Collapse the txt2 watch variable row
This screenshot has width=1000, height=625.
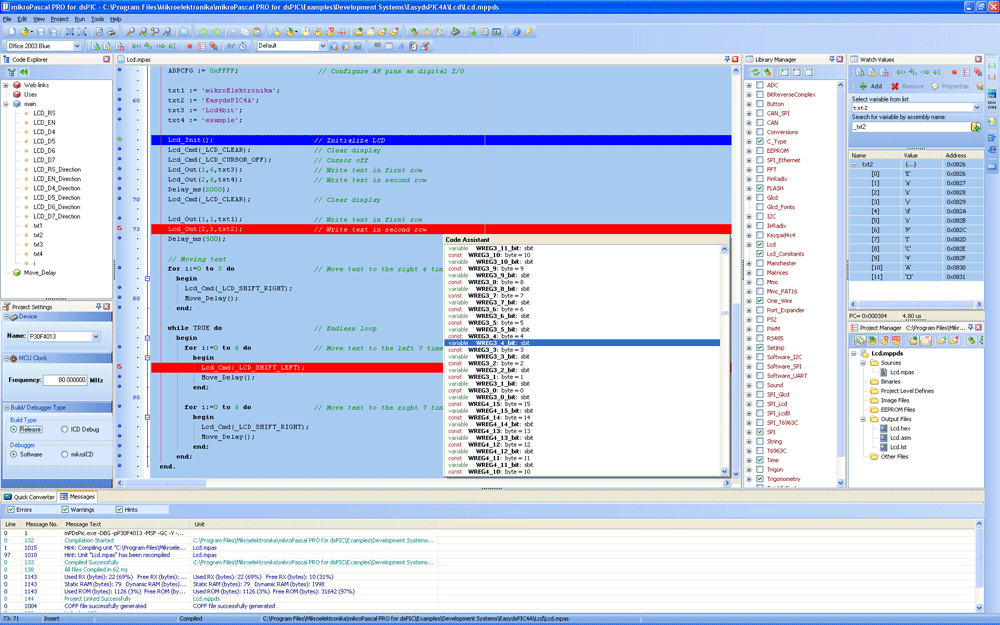click(x=853, y=164)
